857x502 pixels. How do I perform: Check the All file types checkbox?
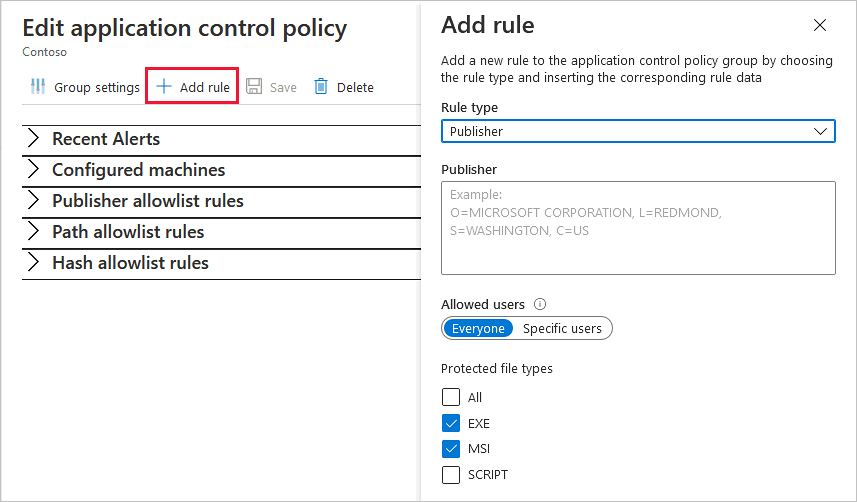451,397
